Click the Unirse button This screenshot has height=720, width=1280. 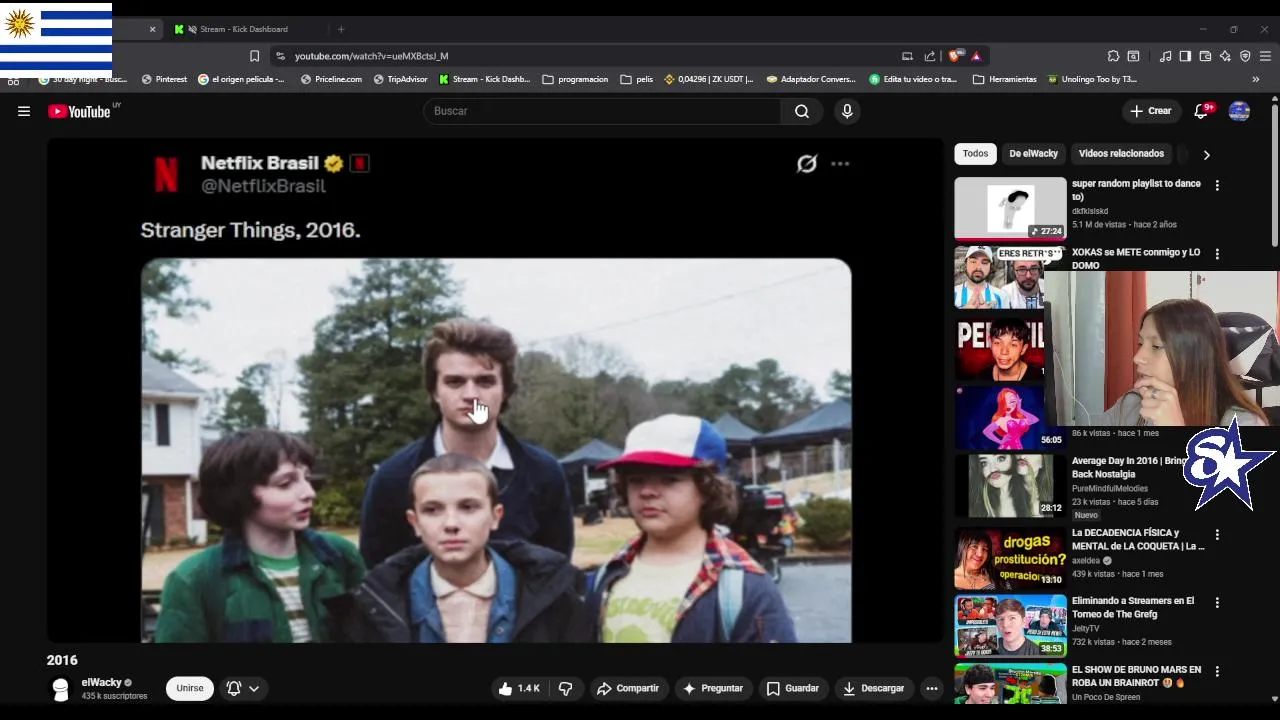[x=190, y=688]
